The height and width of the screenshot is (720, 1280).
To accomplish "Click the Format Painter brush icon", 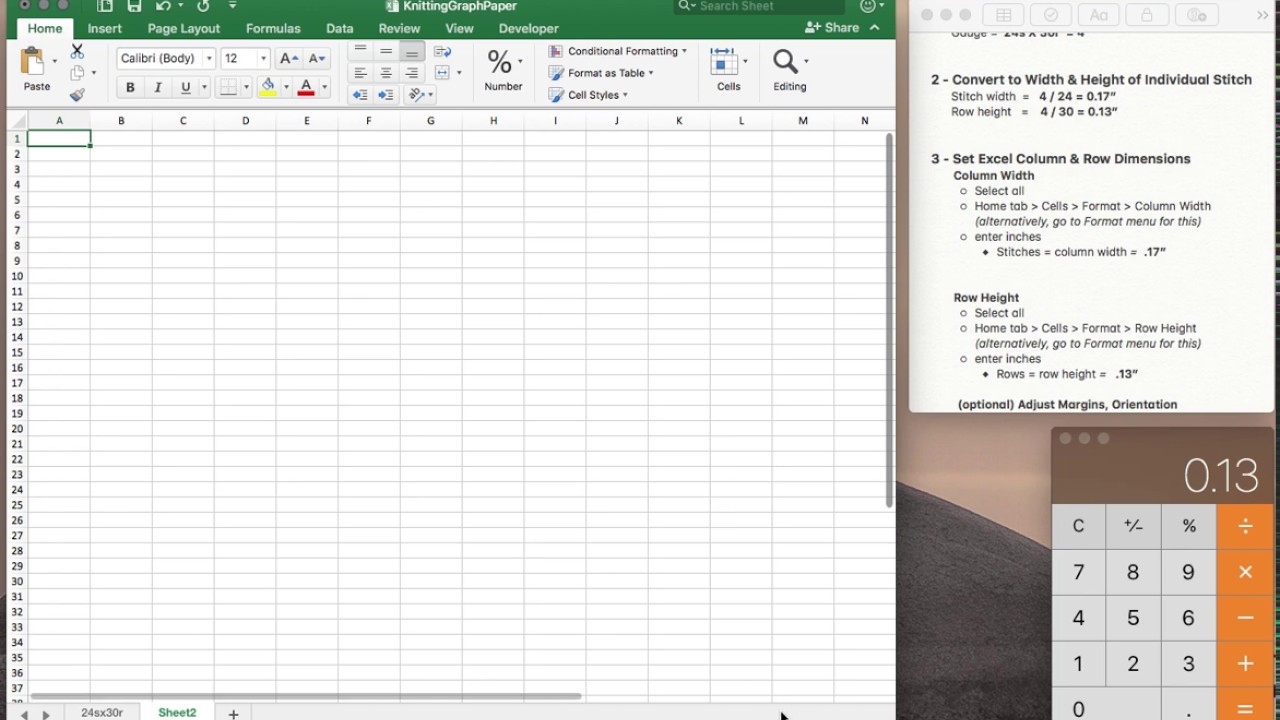I will (77, 95).
